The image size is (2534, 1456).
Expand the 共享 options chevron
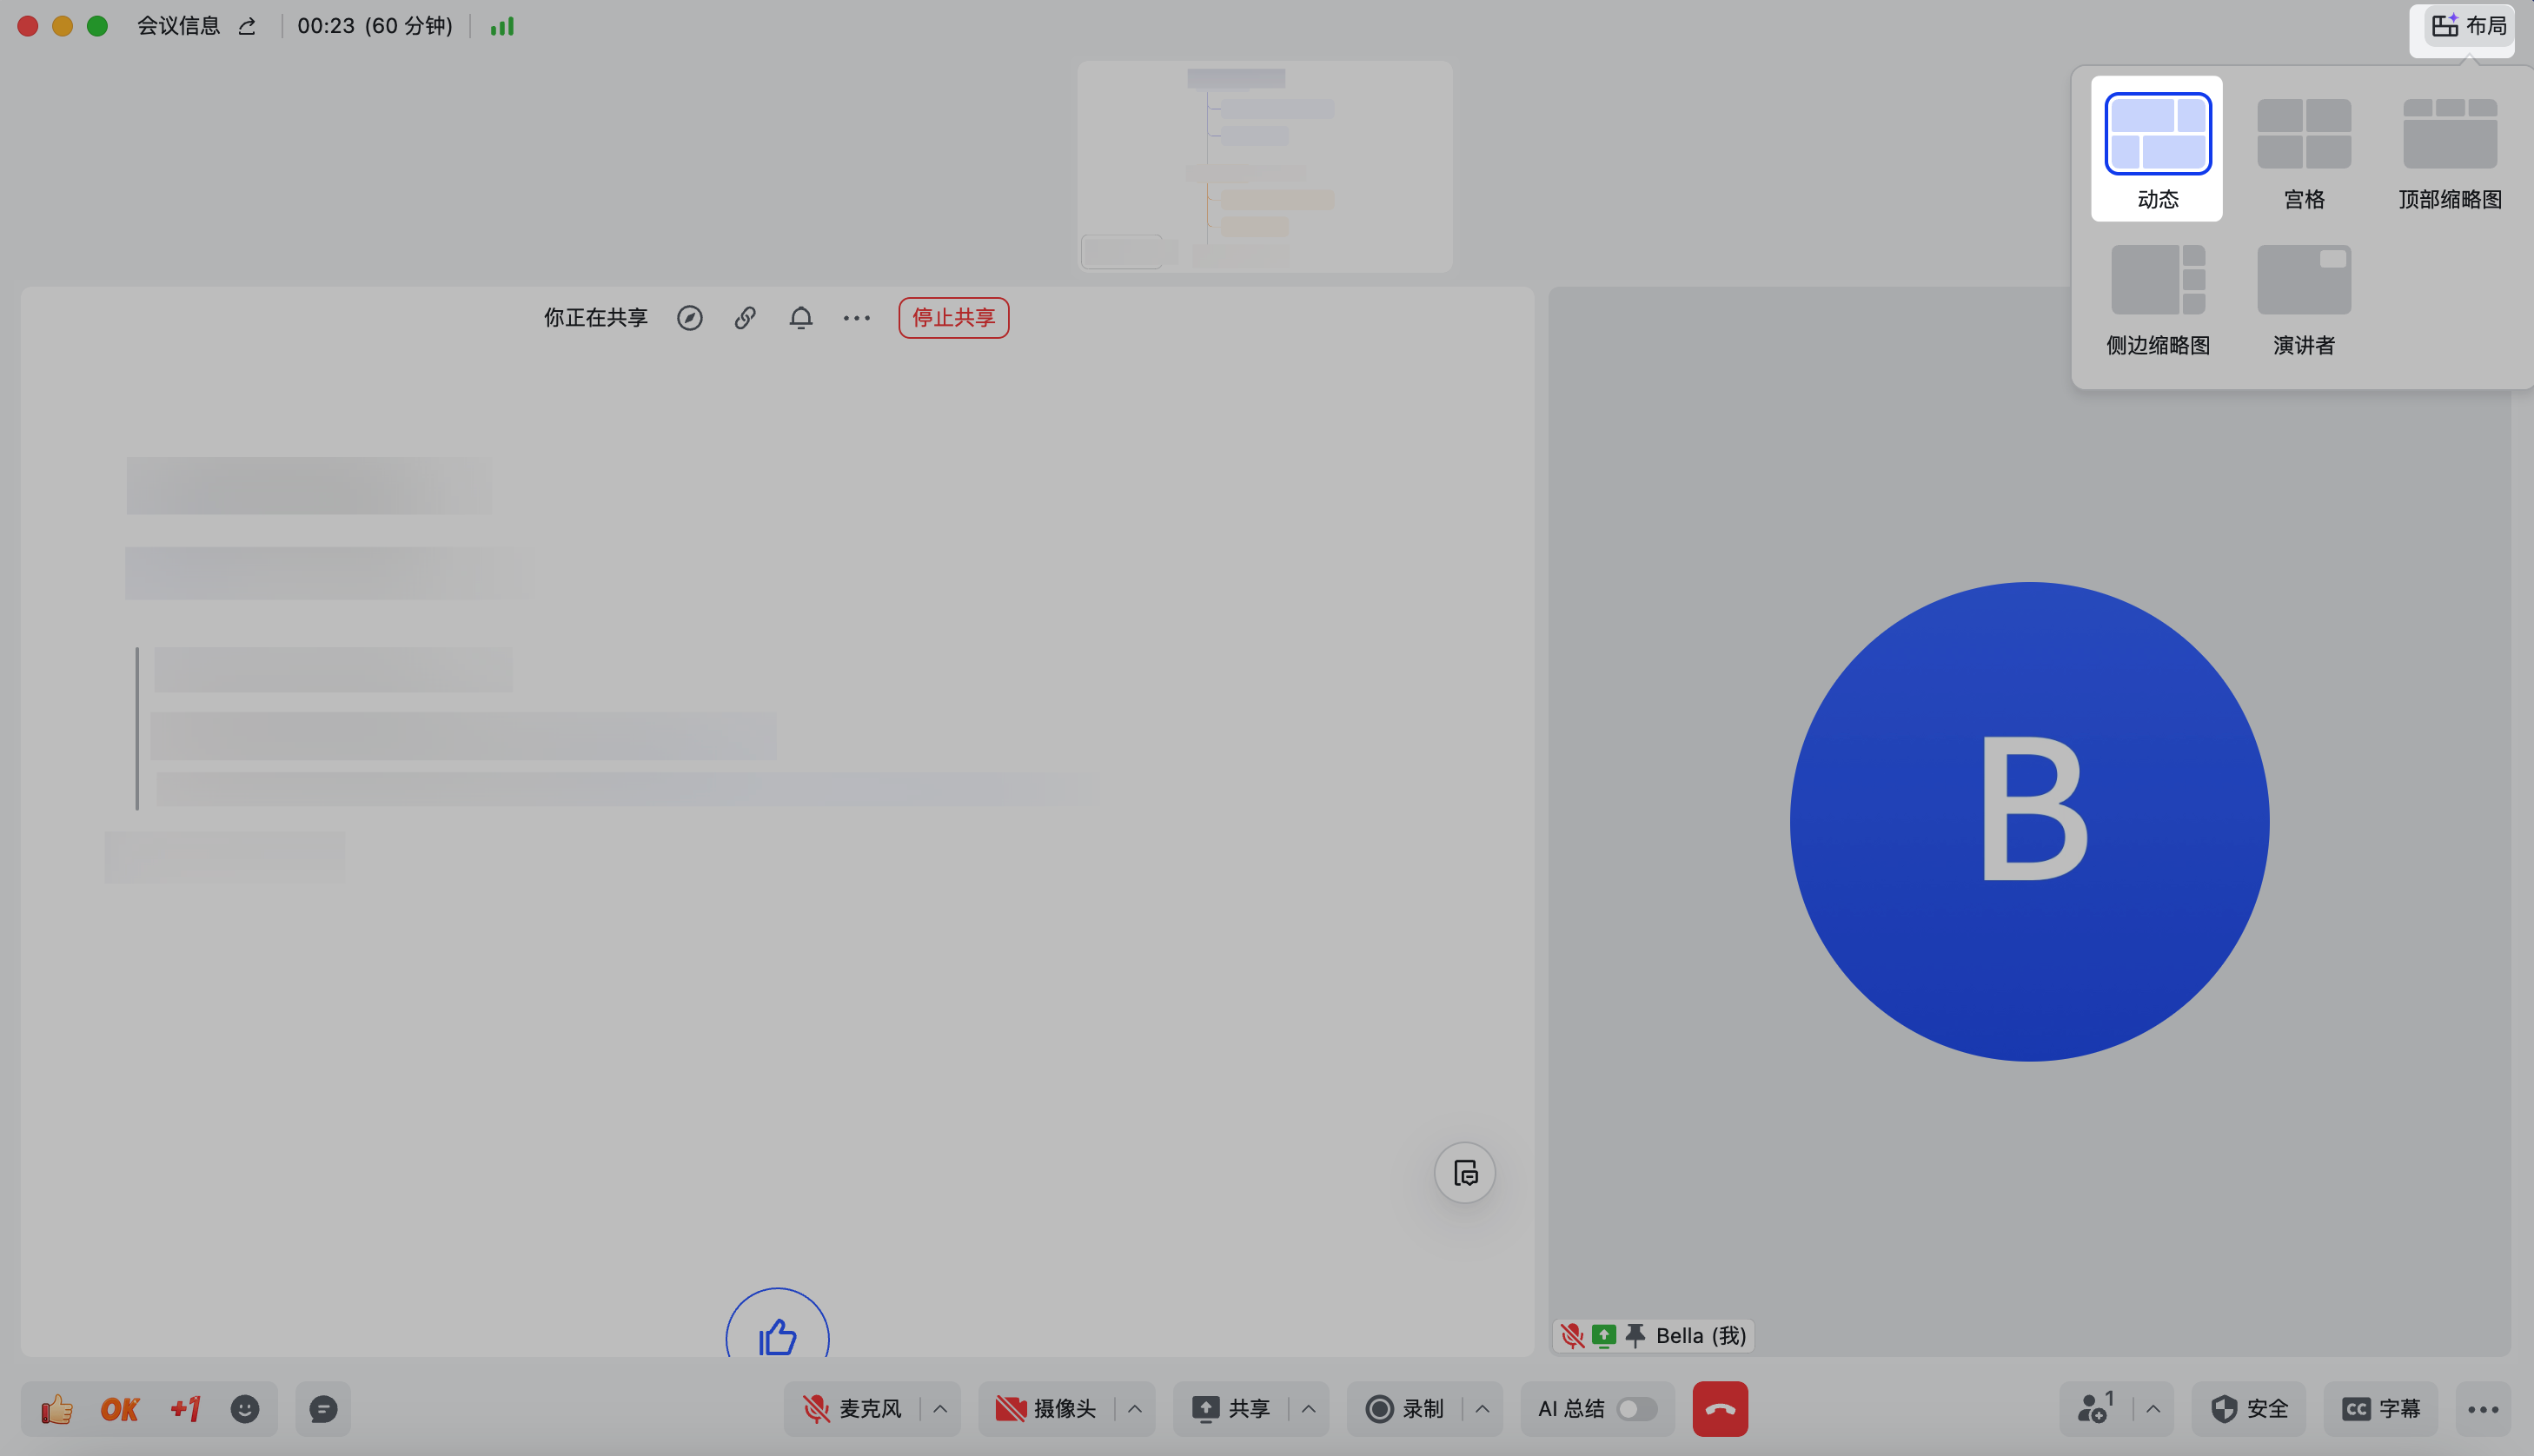point(1308,1409)
